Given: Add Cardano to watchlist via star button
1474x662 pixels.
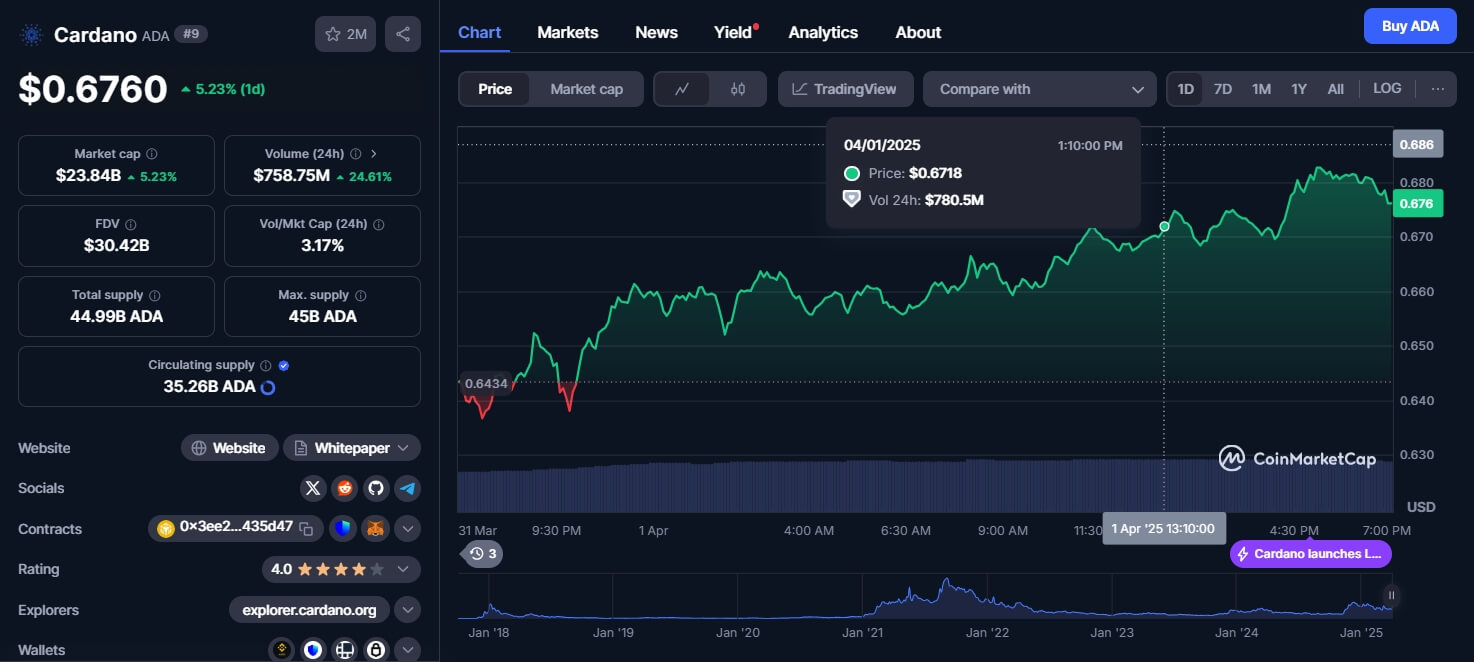Looking at the screenshot, I should 346,34.
